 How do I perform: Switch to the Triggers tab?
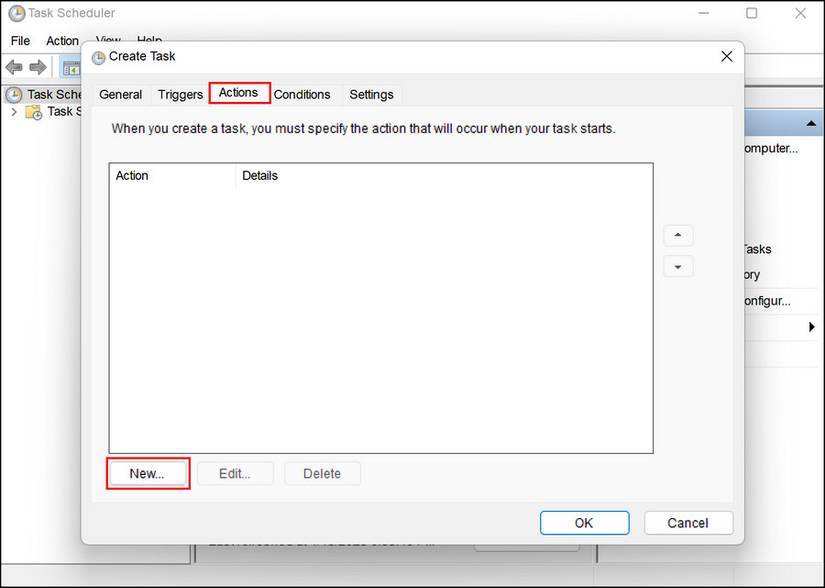pos(180,95)
